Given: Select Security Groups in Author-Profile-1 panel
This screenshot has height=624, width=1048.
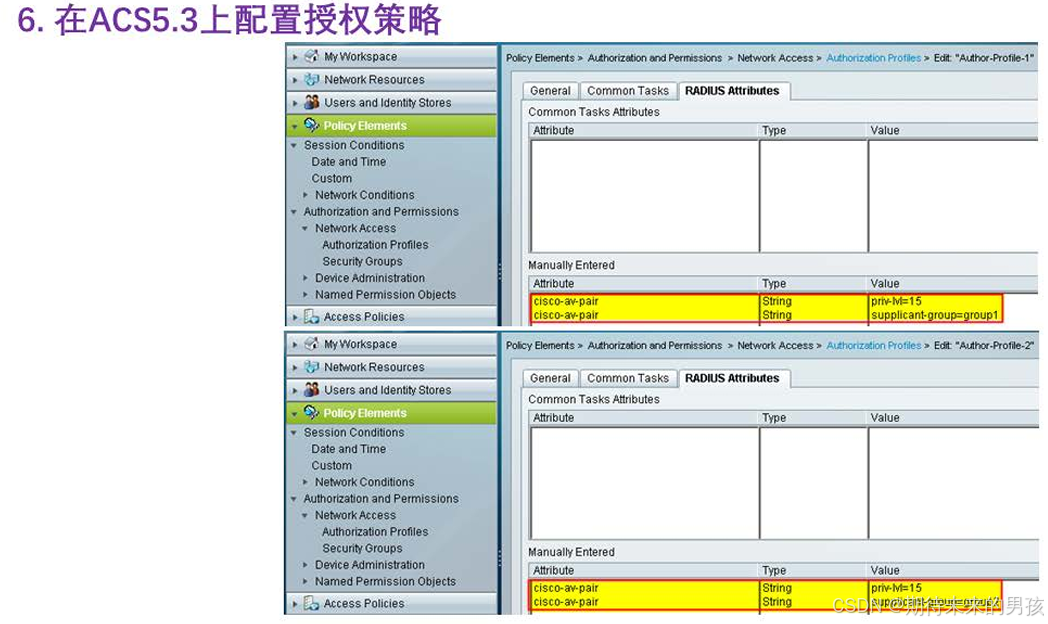Looking at the screenshot, I should [x=362, y=262].
